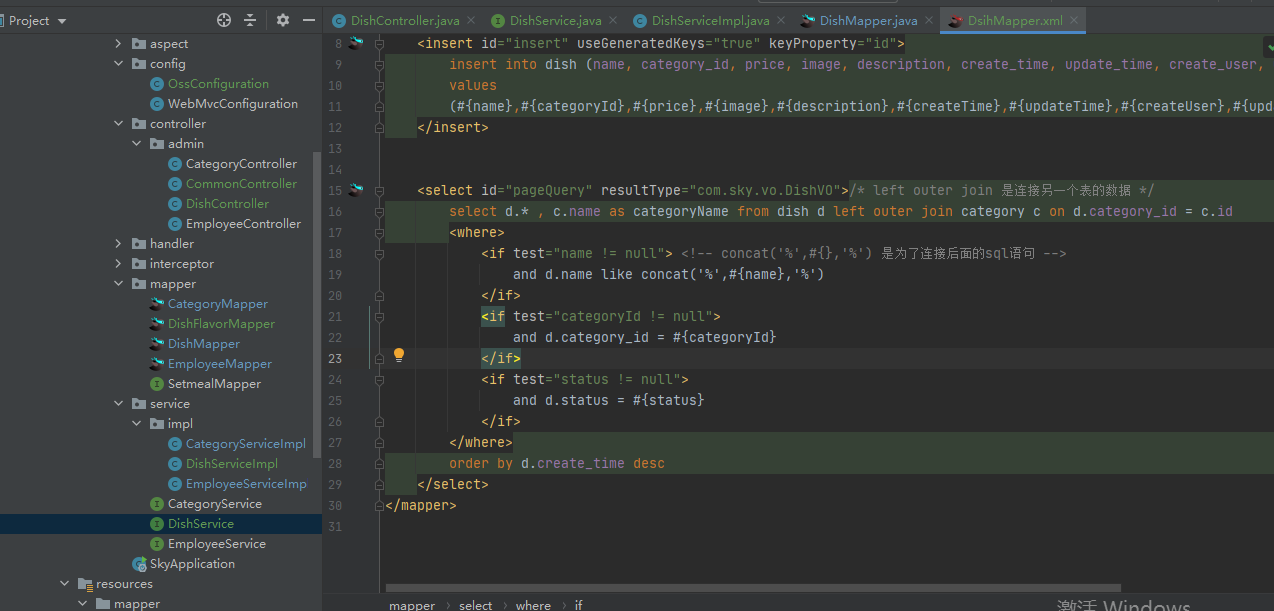Screen dimensions: 1274x611
Task: Click the class icon beside OssConfiguration
Action: coord(157,84)
